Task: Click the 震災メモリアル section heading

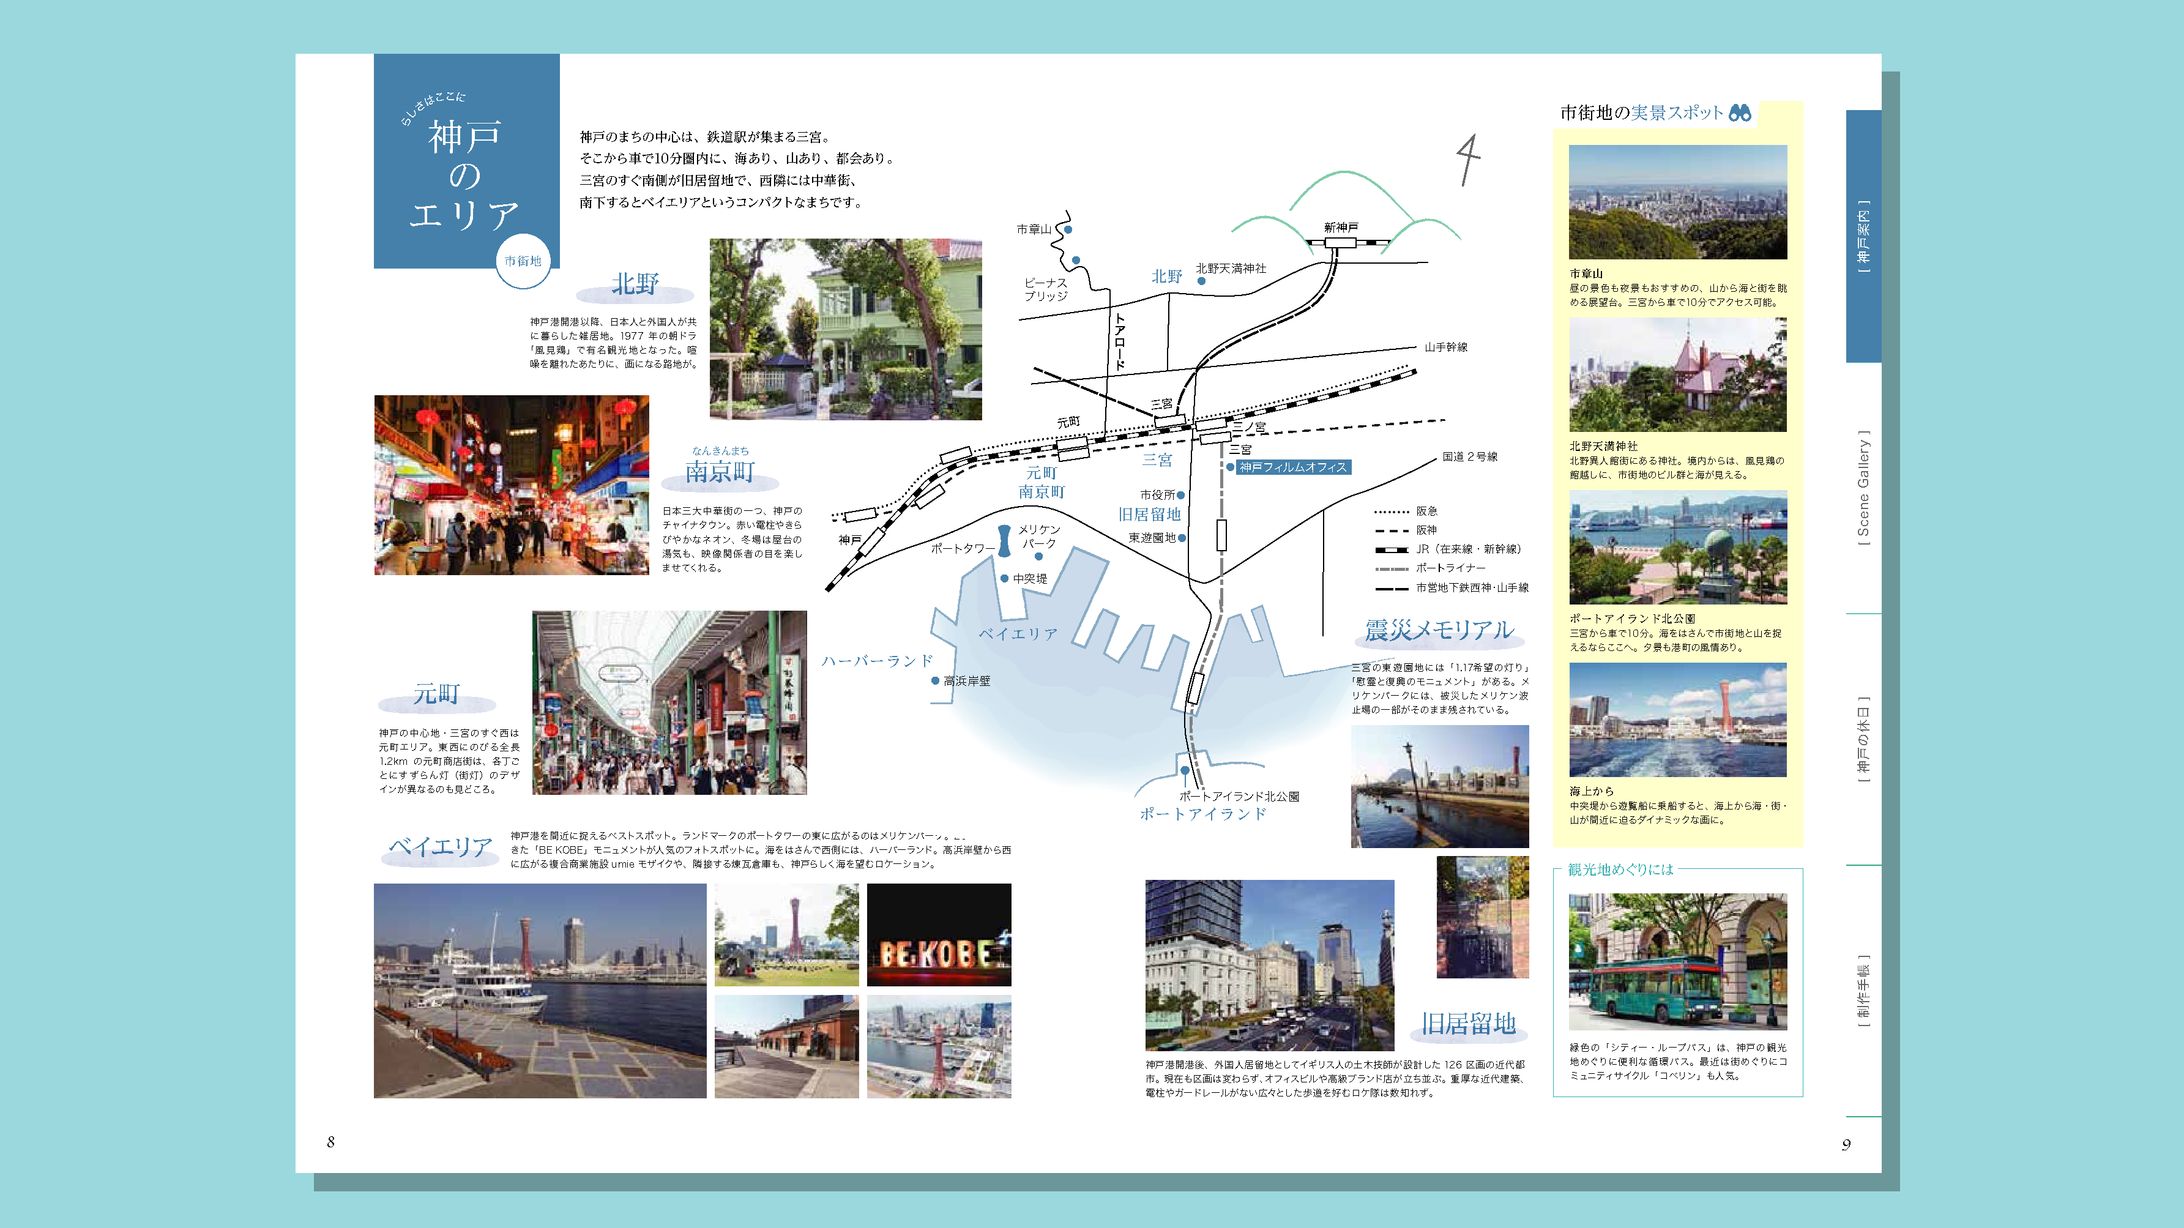Action: [1438, 631]
